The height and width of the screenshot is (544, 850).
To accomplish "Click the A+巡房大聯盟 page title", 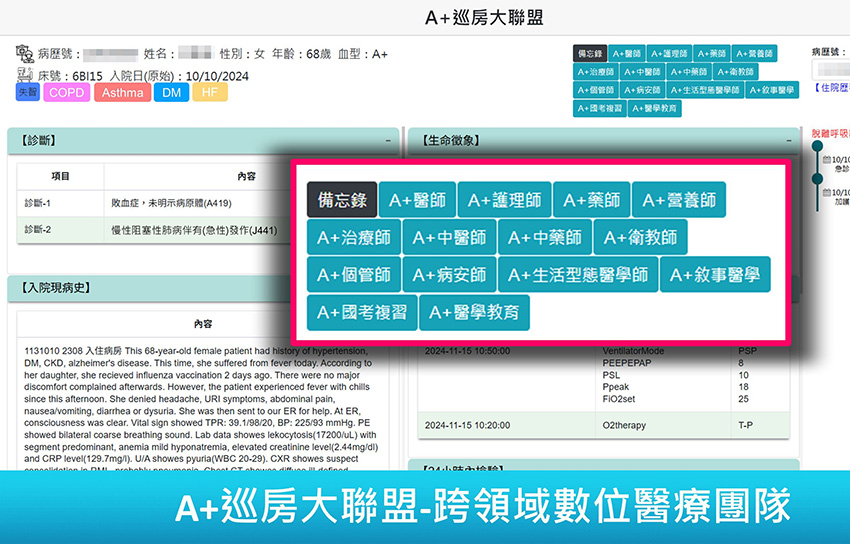I will tap(484, 17).
